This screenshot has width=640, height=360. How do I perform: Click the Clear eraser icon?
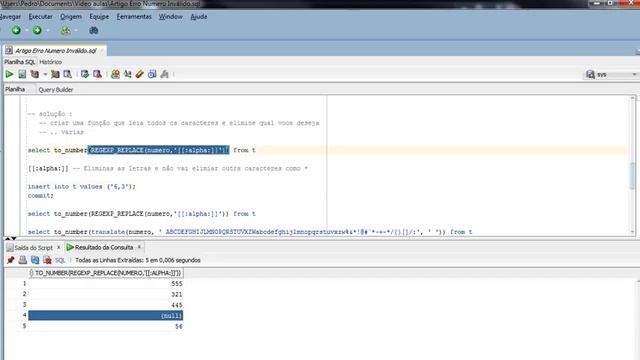tap(140, 74)
